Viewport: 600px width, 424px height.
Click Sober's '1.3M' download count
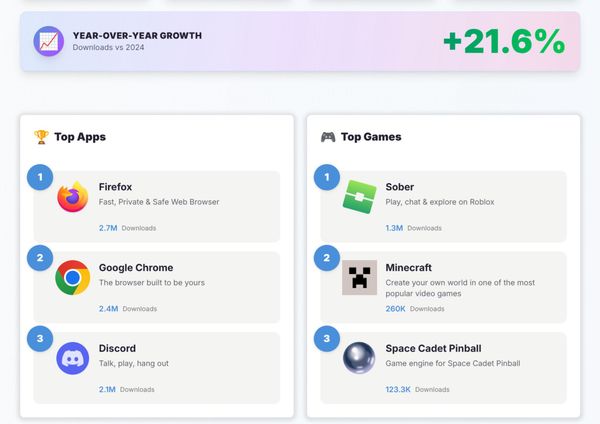[x=394, y=228]
